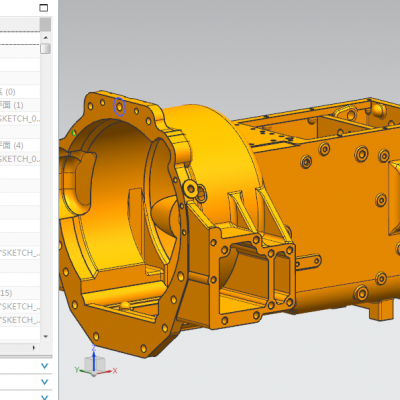
Task: Click the red X axis of the view triad
Action: click(108, 371)
